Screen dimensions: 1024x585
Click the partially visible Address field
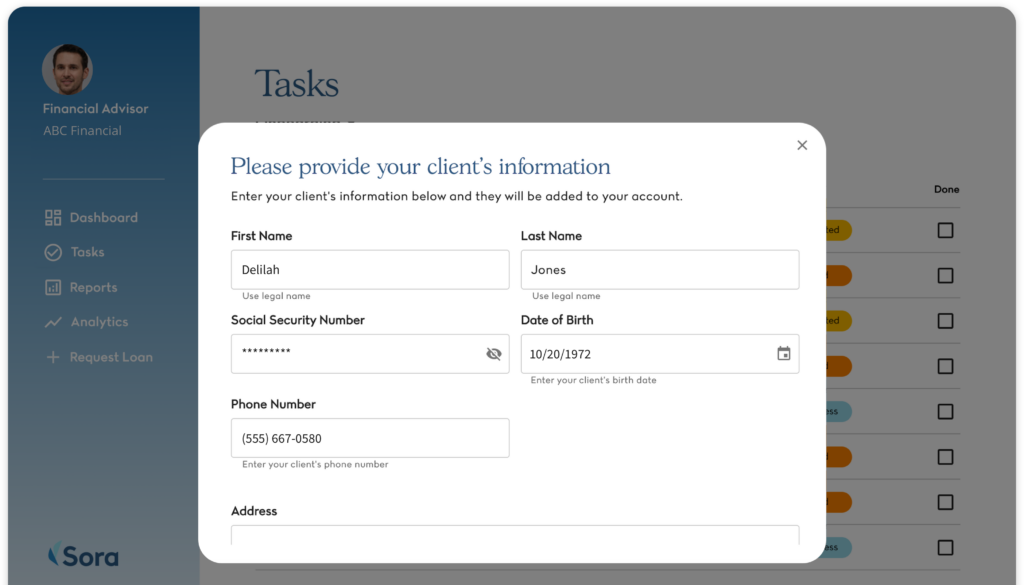515,535
